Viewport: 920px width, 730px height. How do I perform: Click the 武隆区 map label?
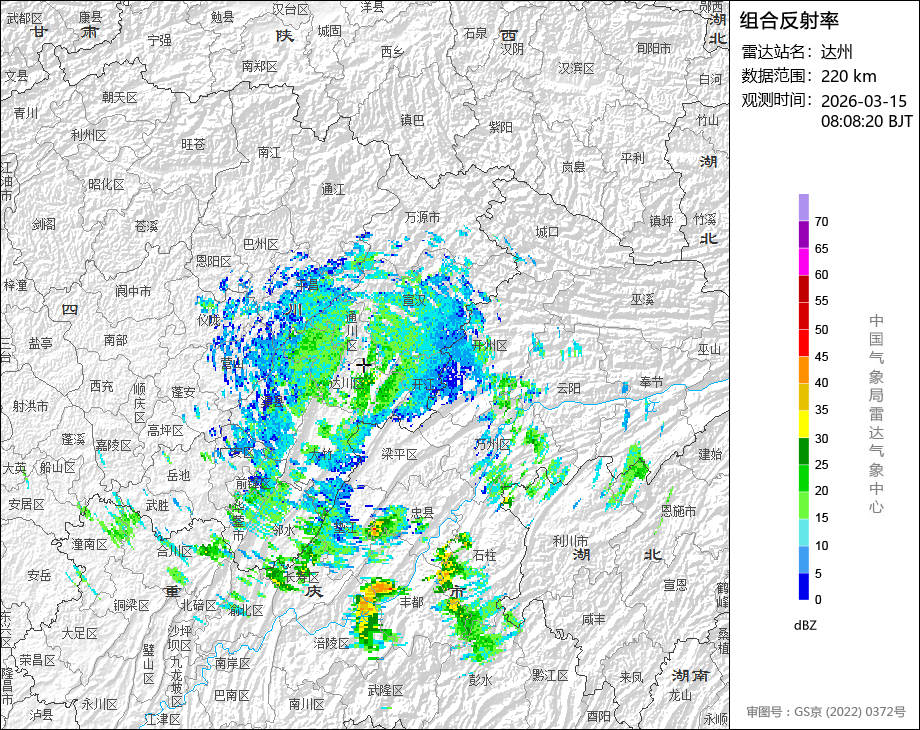(x=385, y=690)
